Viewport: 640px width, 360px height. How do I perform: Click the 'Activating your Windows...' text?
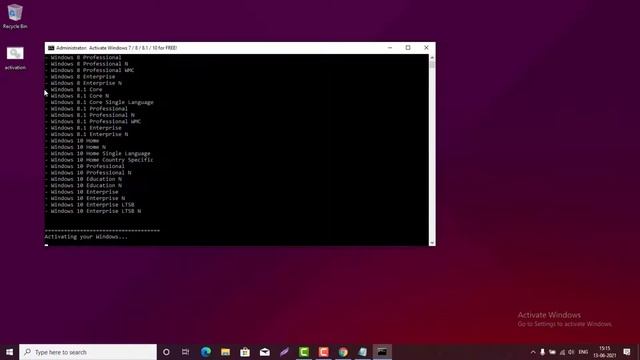pos(86,237)
